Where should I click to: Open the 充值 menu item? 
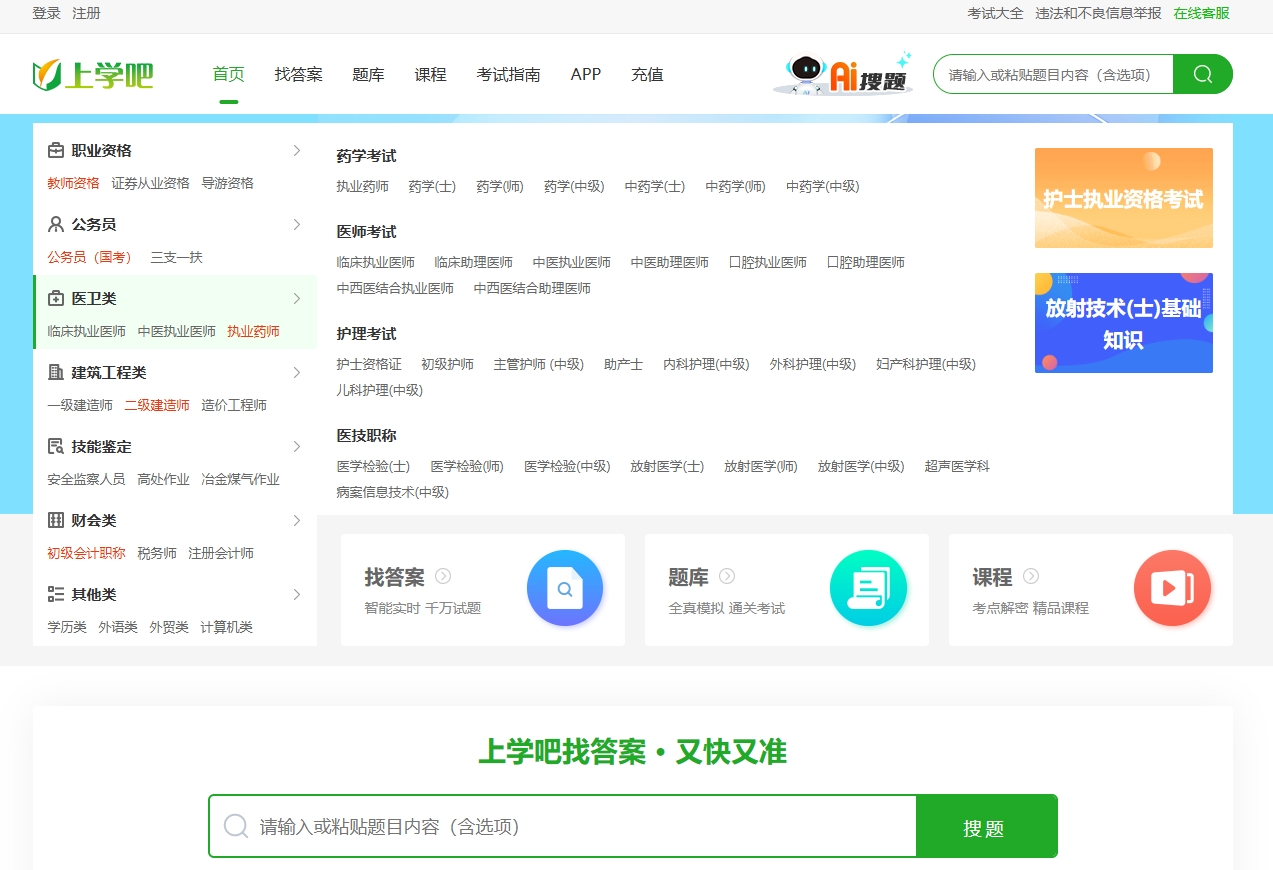(646, 74)
